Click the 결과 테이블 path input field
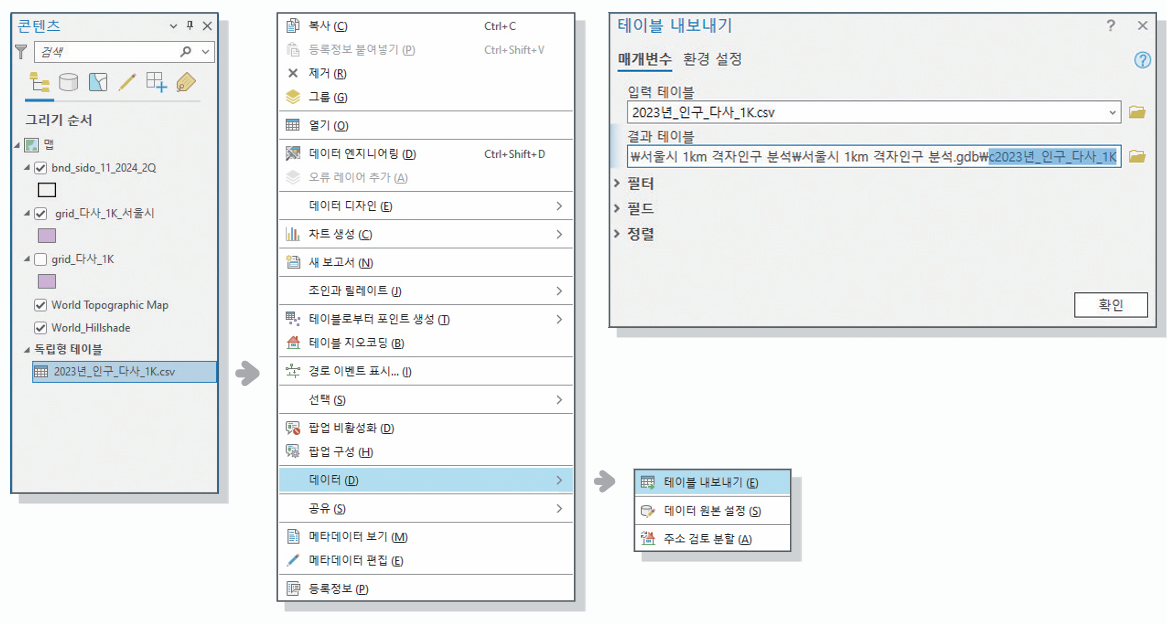This screenshot has width=1167, height=624. (875, 156)
